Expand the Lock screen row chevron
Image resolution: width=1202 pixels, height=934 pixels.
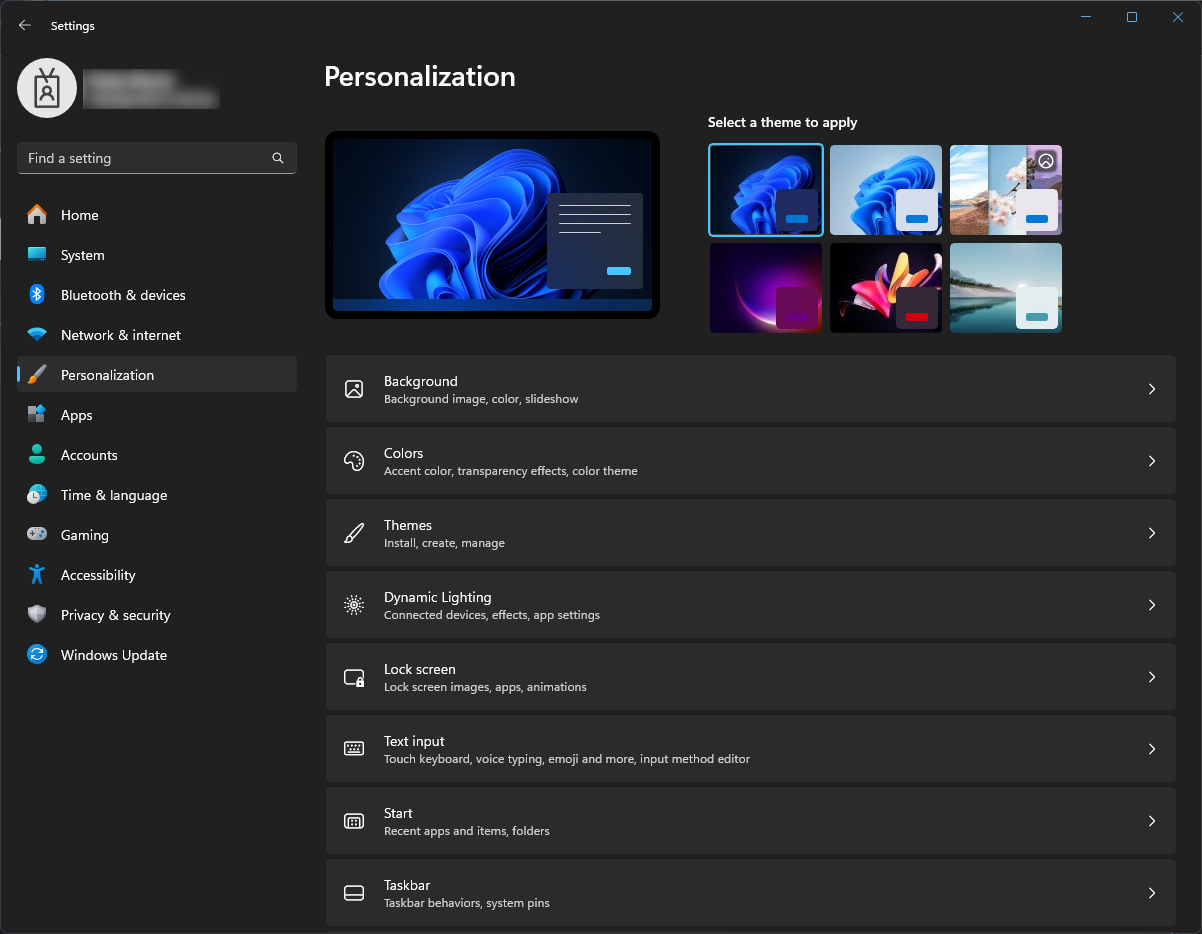[1151, 677]
